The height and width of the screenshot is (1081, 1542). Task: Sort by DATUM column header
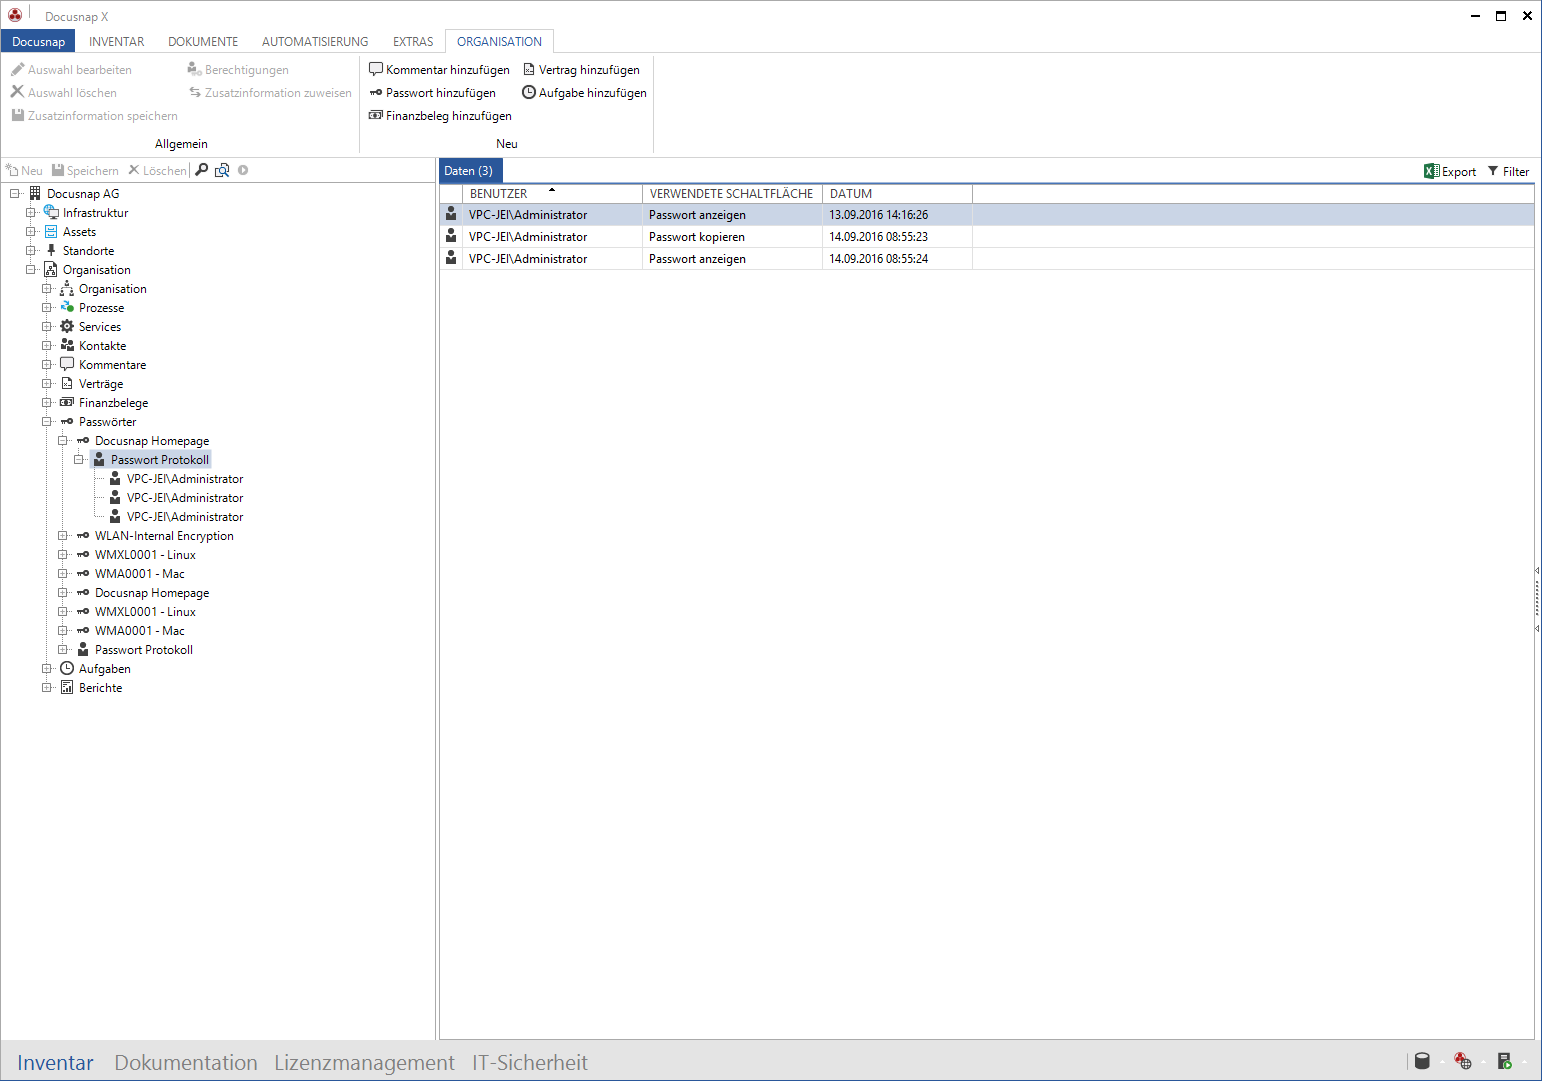(x=897, y=193)
